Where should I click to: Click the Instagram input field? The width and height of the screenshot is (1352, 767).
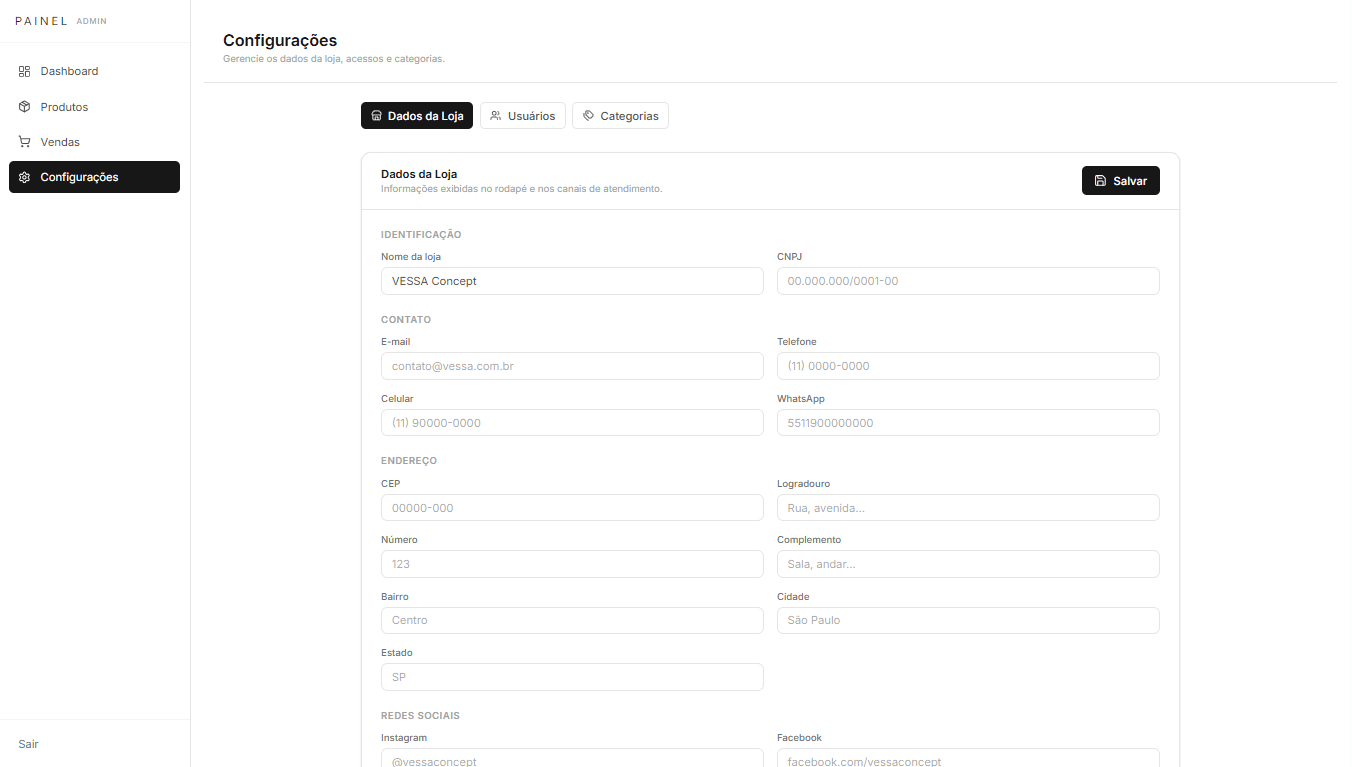tap(572, 758)
